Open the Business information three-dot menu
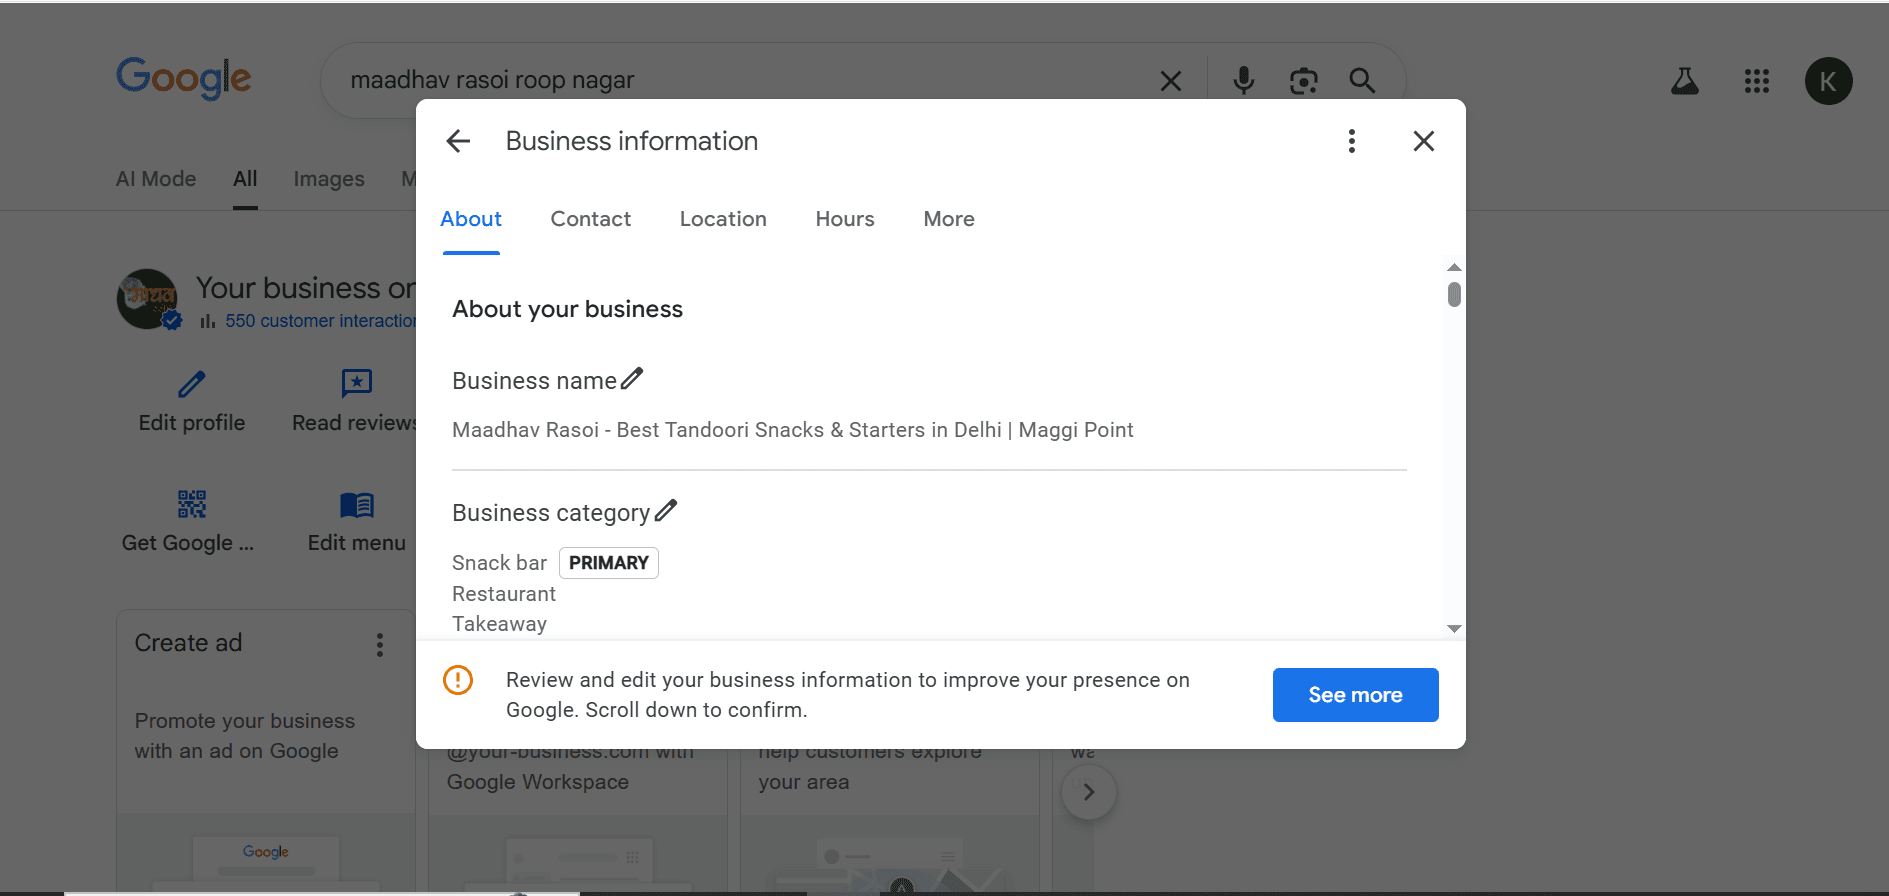 1352,141
